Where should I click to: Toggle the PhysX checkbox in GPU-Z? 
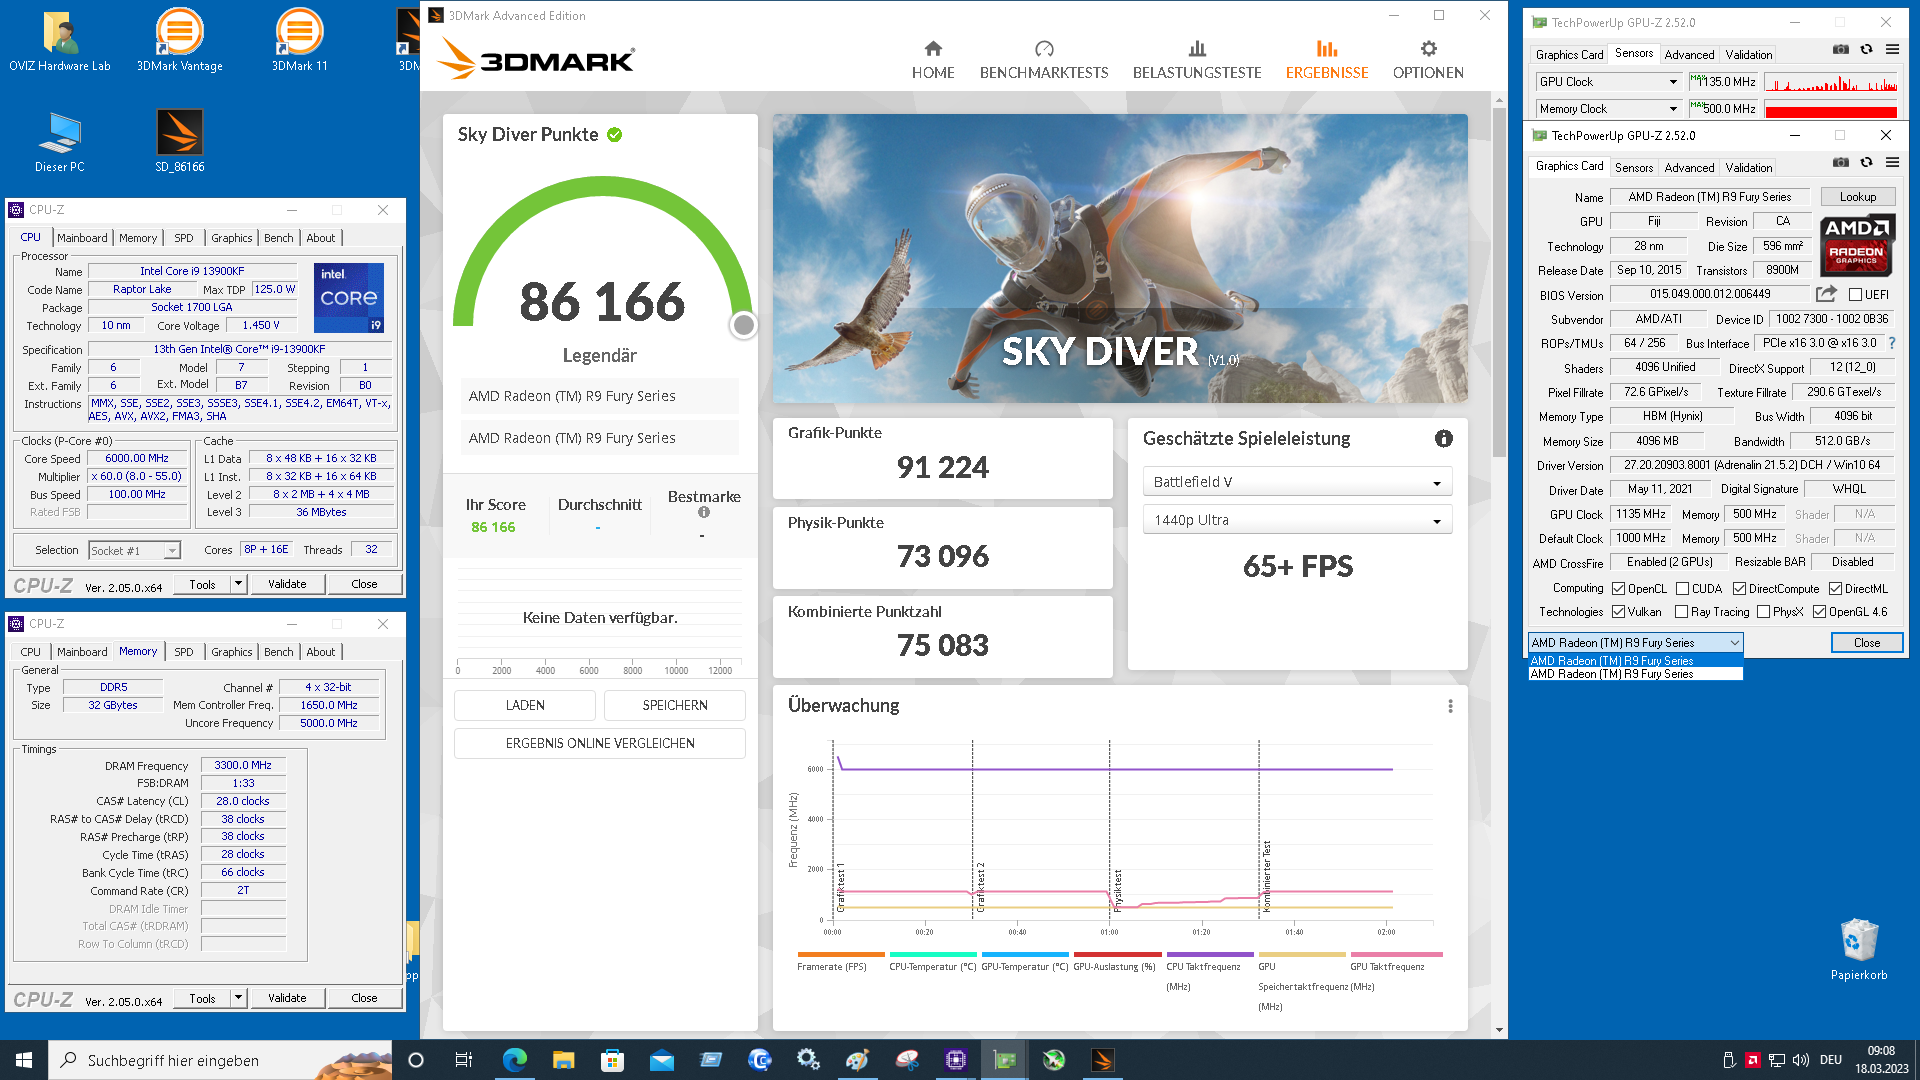(1763, 612)
